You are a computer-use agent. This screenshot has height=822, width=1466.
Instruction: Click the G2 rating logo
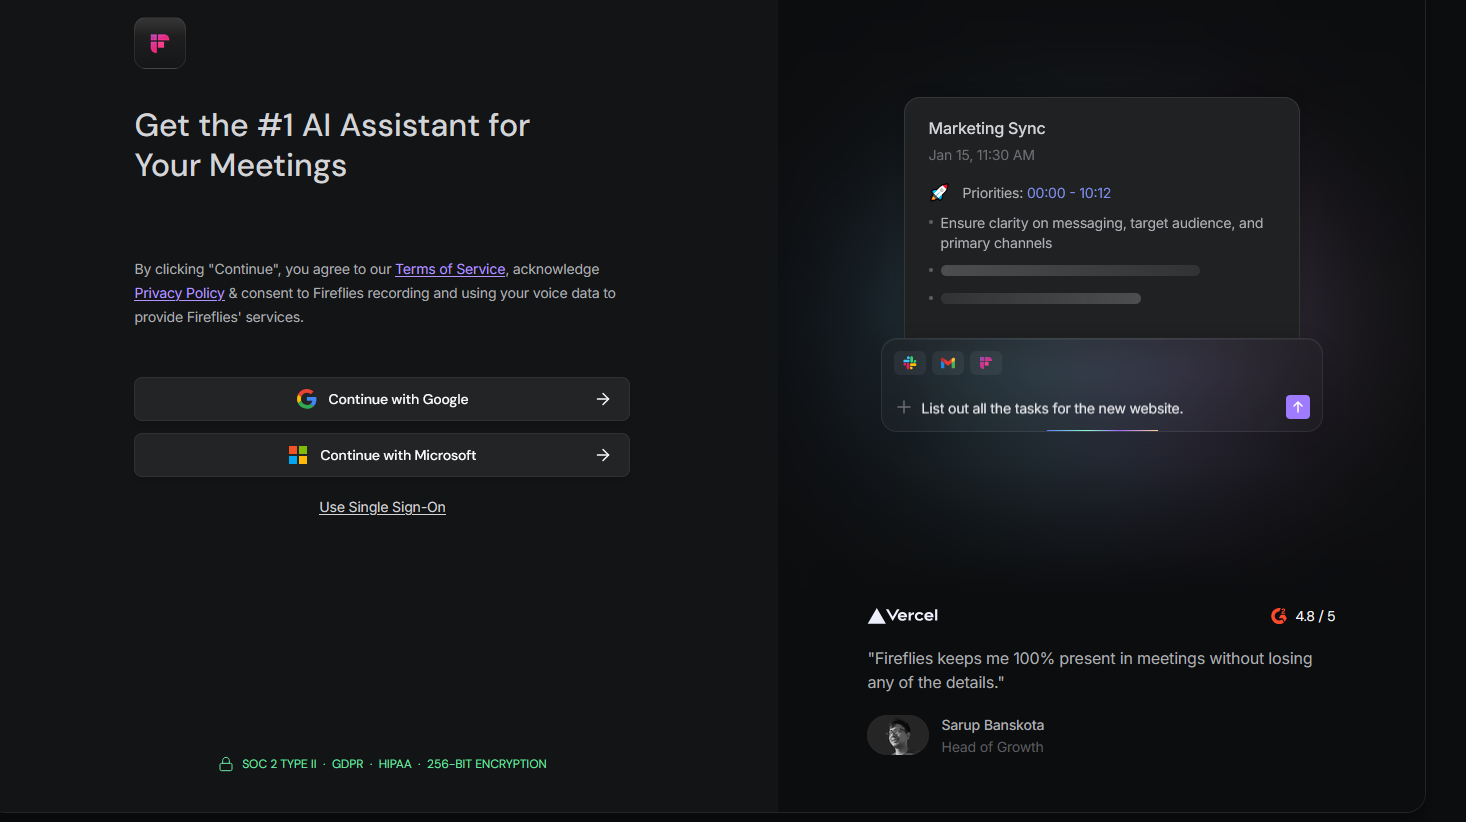click(x=1279, y=616)
